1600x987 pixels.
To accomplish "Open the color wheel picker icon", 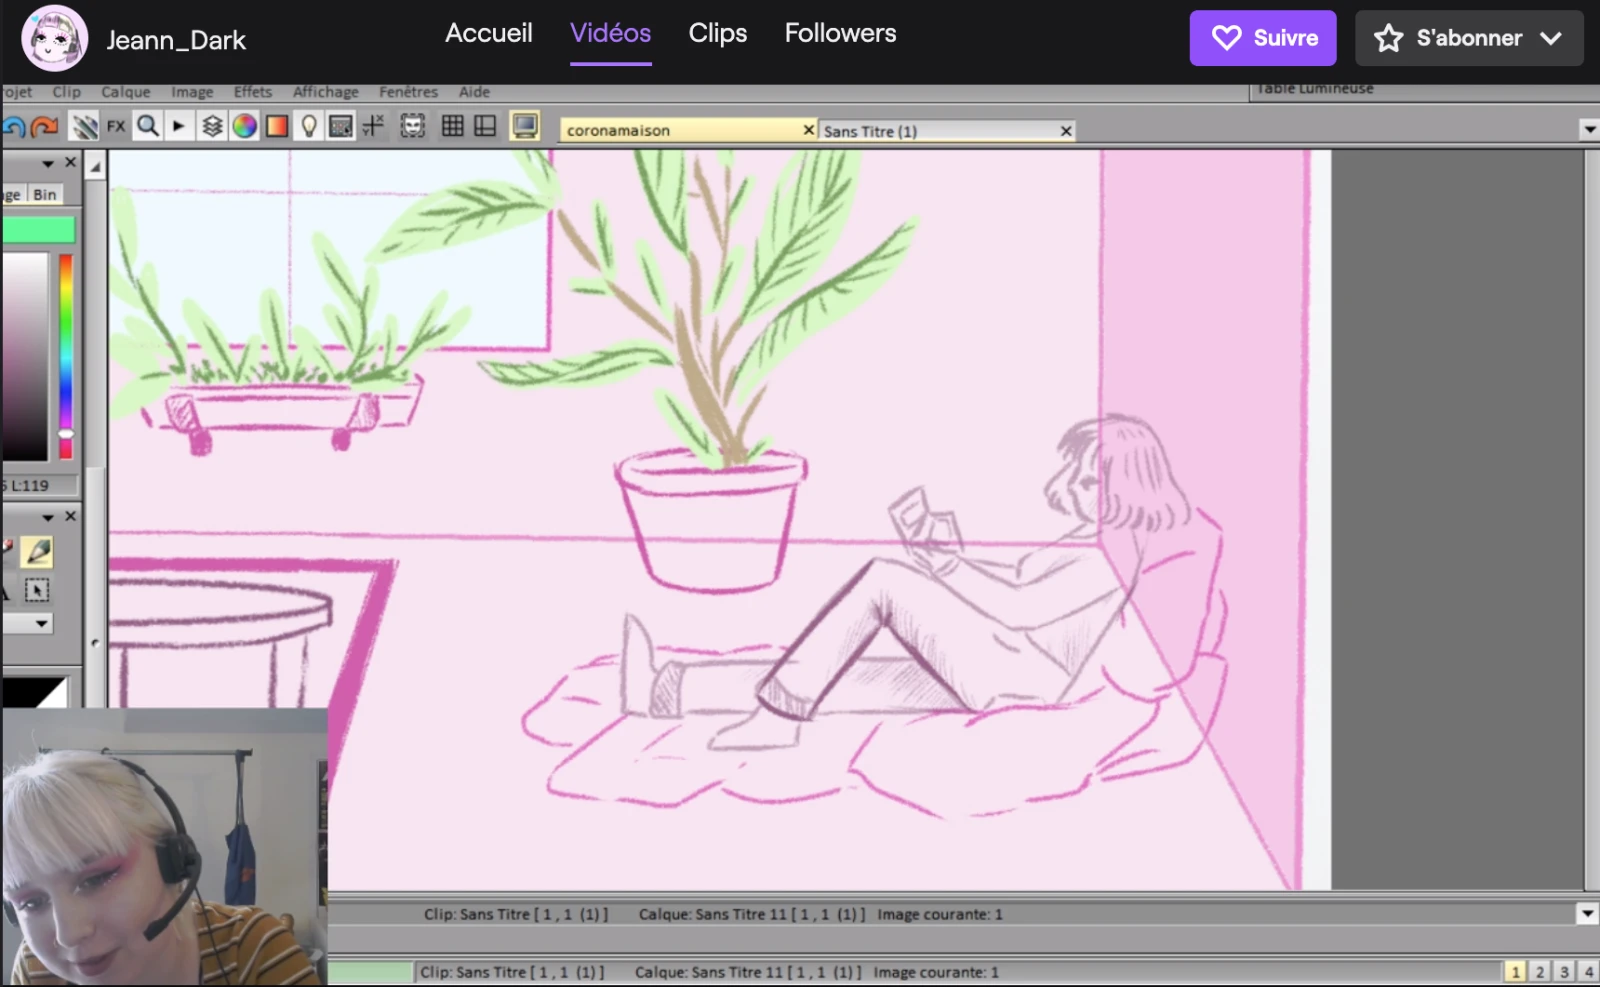I will click(x=245, y=127).
